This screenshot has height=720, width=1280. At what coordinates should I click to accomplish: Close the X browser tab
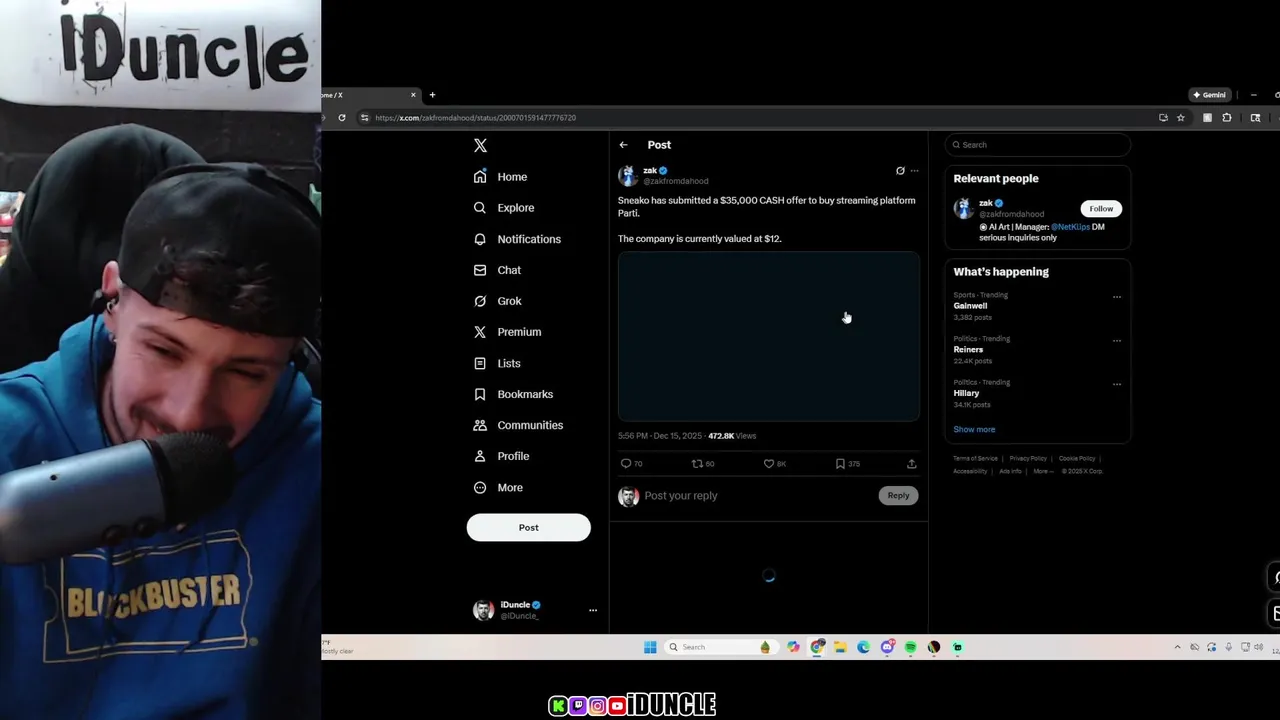[x=413, y=95]
